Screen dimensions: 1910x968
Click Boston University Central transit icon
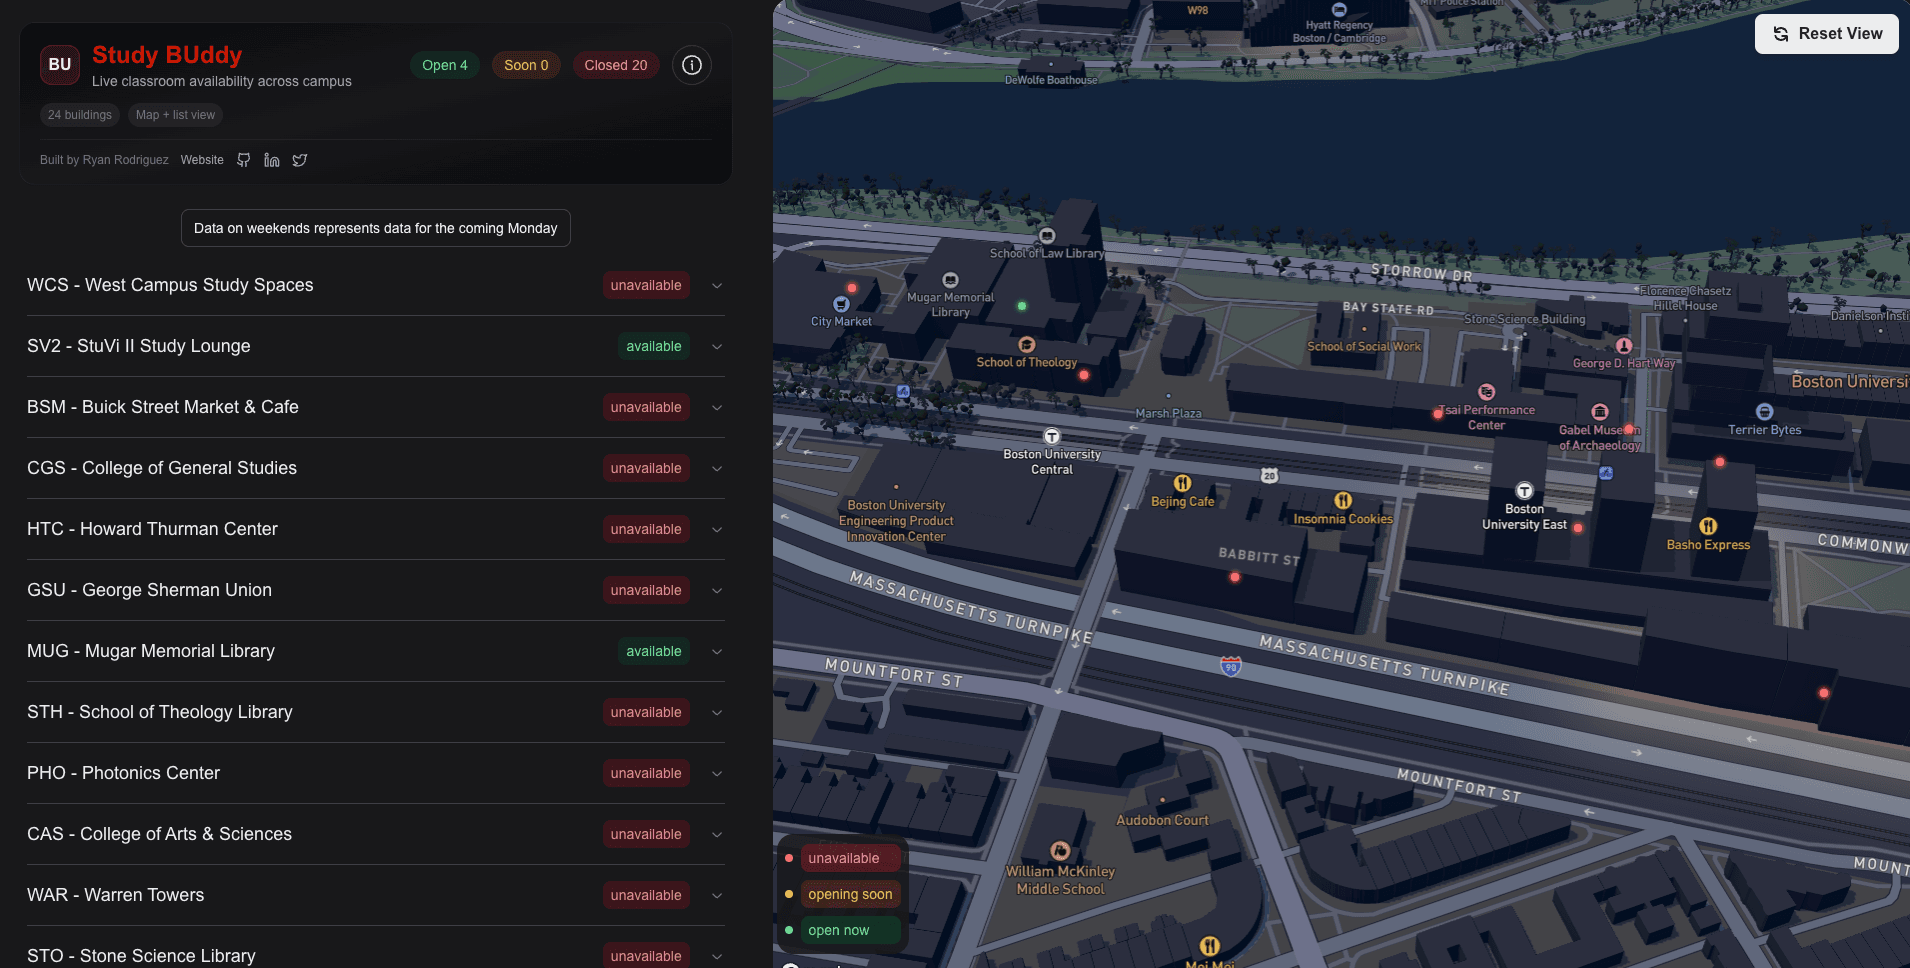[1052, 437]
